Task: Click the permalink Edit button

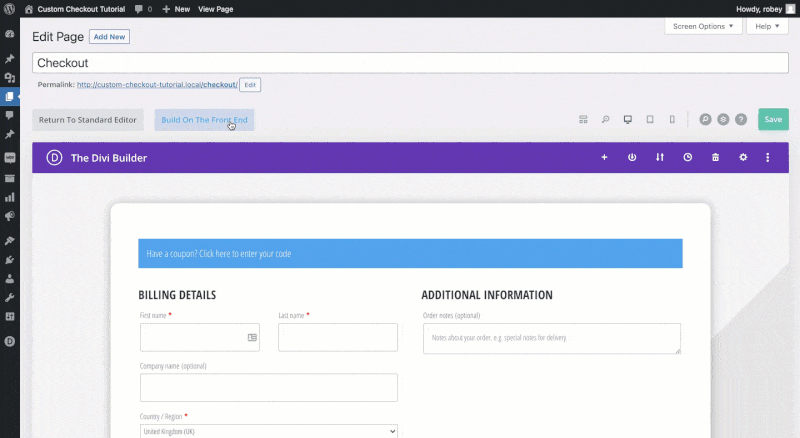Action: pos(250,85)
